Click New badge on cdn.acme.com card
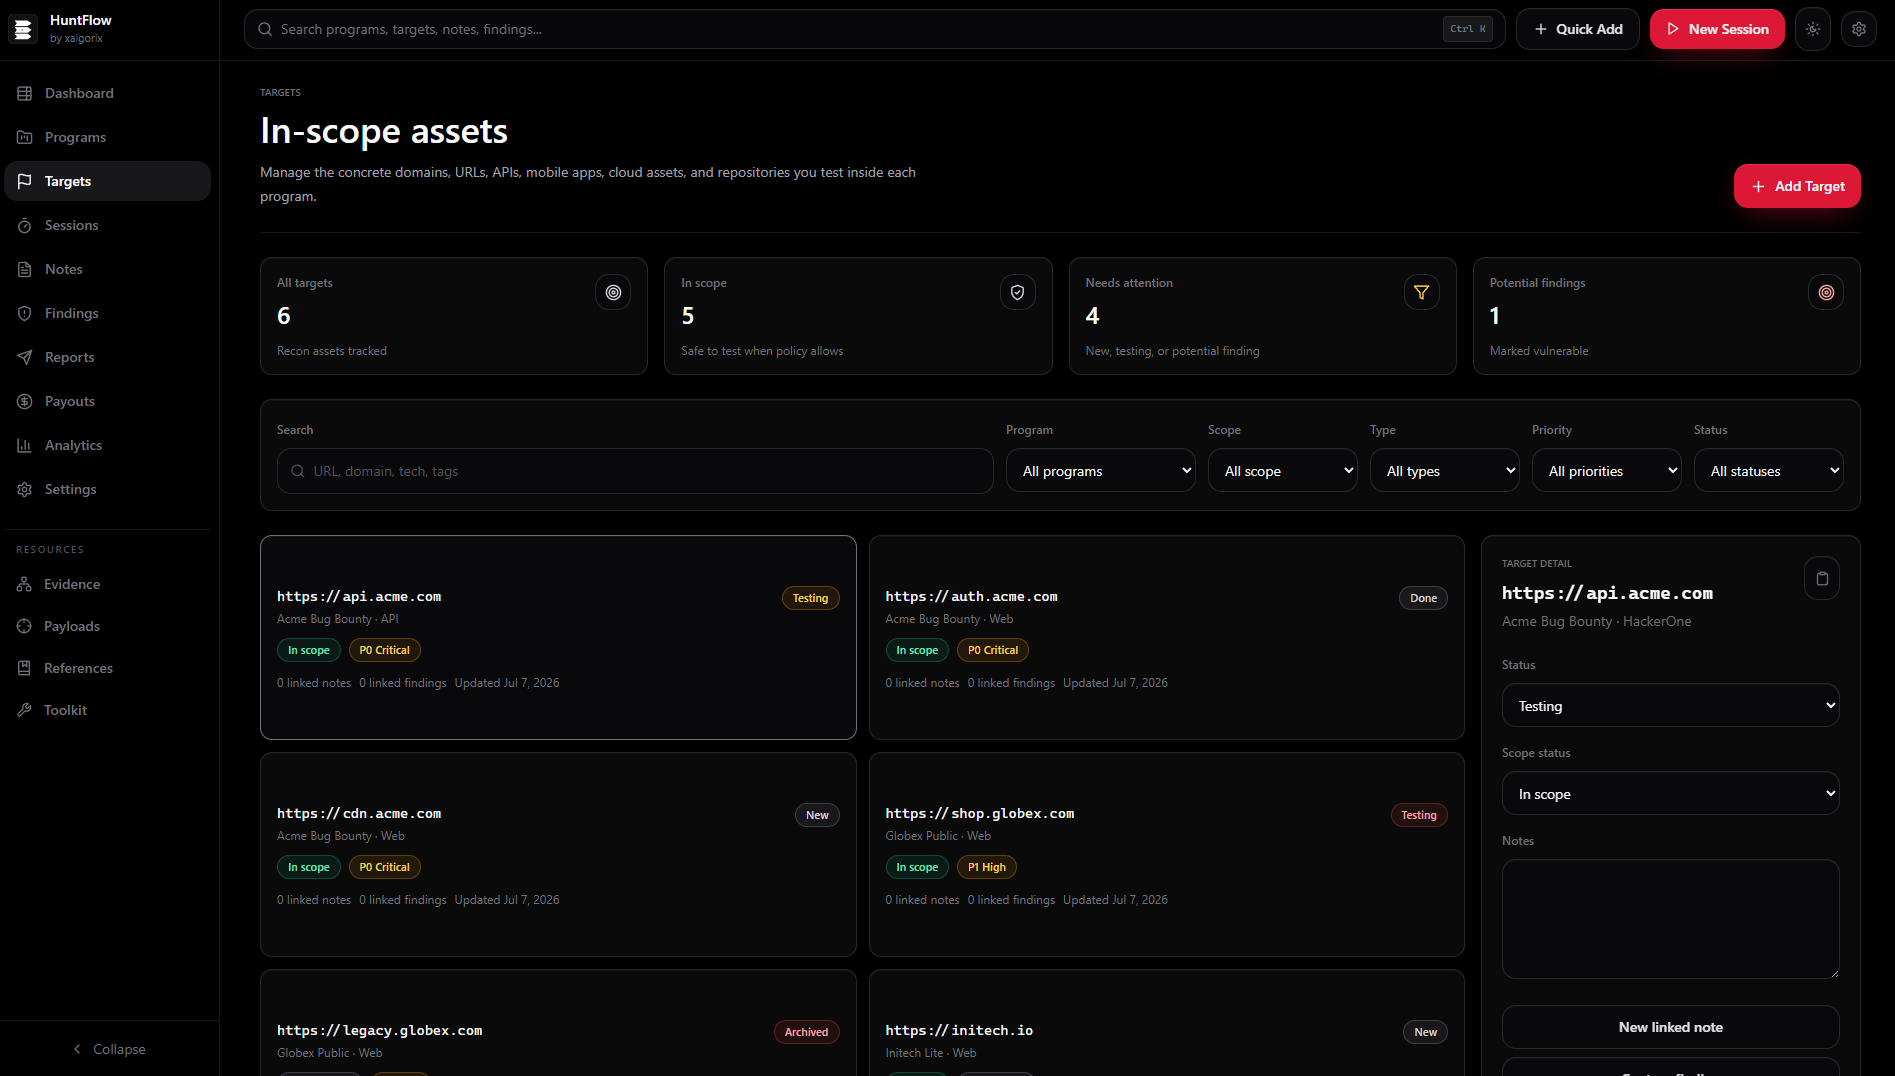 click(x=817, y=815)
